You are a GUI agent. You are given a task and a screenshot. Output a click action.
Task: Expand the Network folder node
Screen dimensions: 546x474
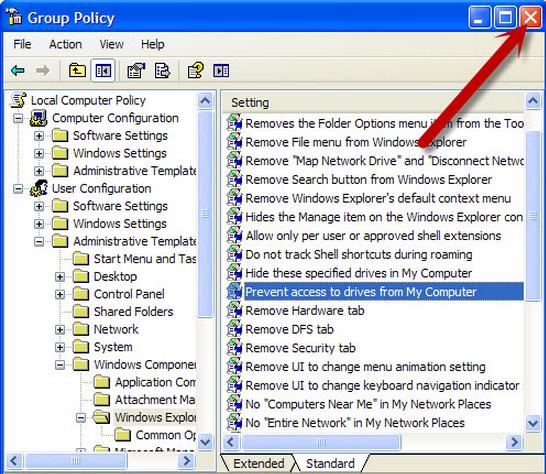60,329
